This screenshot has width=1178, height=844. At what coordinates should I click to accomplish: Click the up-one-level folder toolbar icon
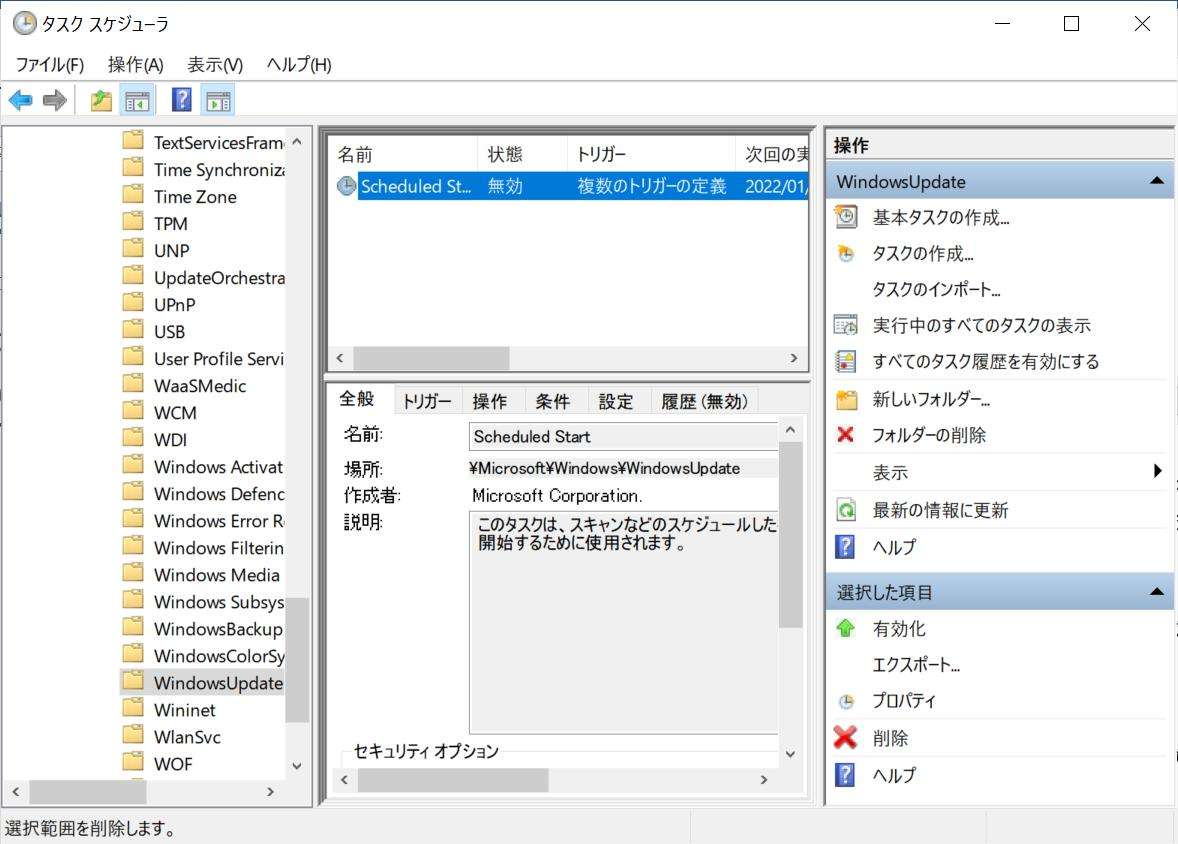[x=101, y=100]
